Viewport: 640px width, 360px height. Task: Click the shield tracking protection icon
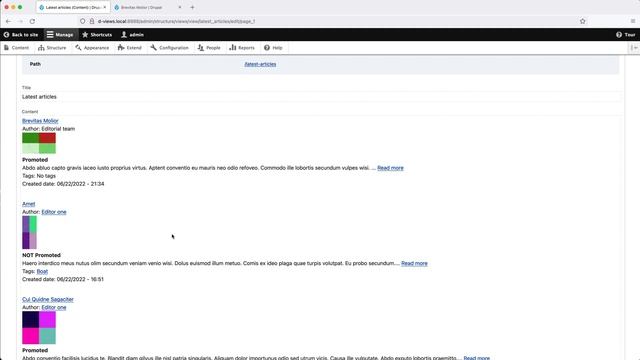[83, 21]
